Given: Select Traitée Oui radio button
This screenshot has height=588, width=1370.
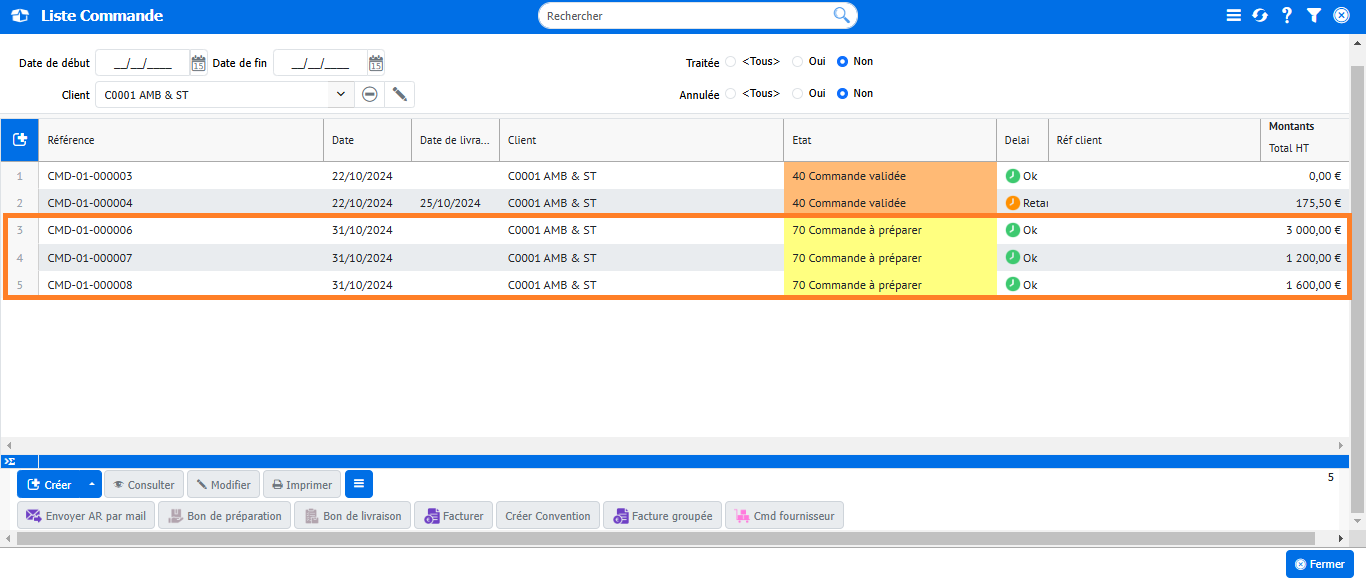Looking at the screenshot, I should coord(798,62).
